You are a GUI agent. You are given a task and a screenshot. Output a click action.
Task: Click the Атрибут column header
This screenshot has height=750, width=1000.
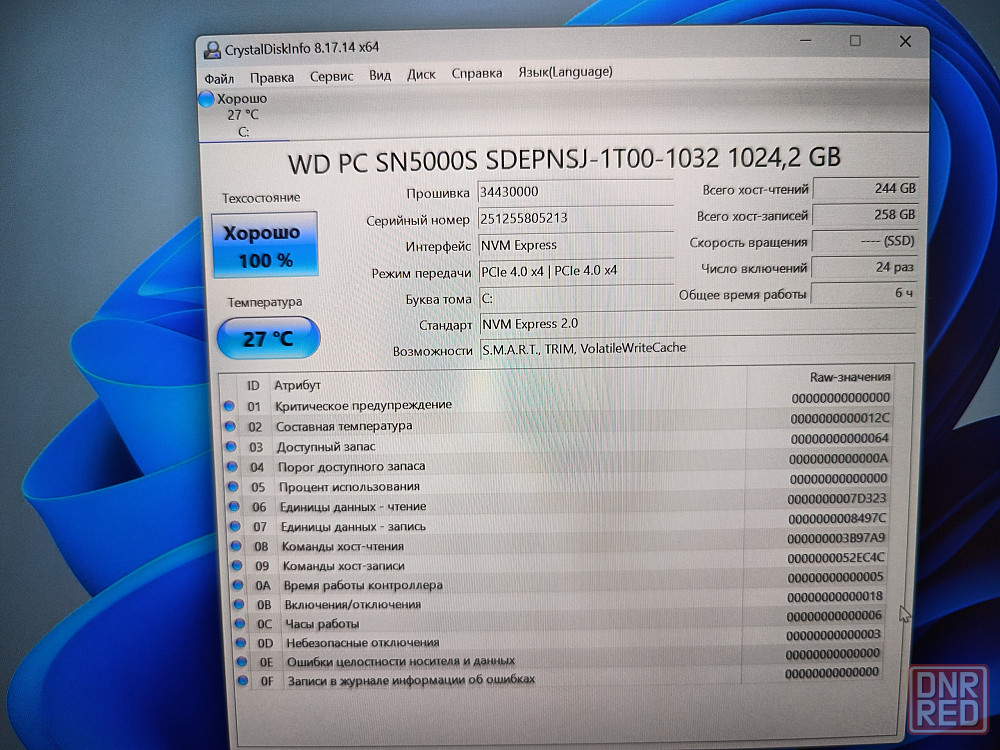point(297,385)
